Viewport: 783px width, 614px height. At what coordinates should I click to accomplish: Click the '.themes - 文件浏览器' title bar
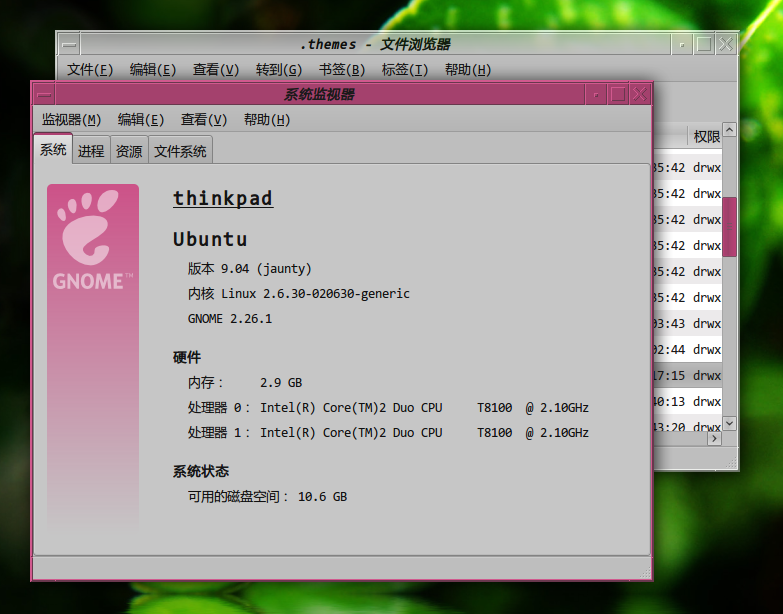click(x=375, y=44)
